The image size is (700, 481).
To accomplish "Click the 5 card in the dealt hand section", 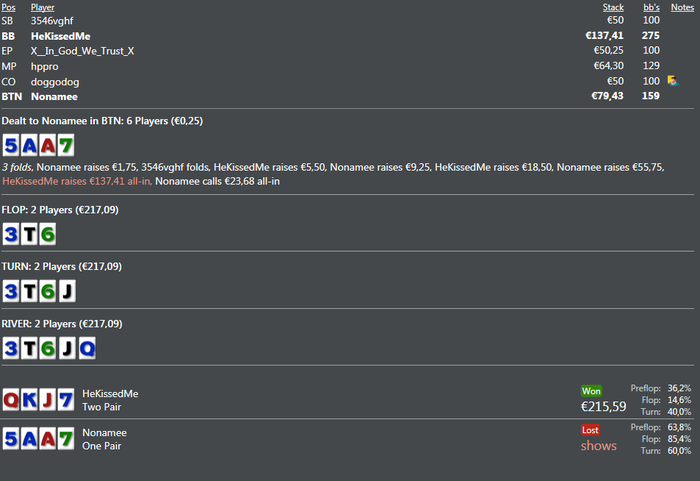I will [12, 145].
